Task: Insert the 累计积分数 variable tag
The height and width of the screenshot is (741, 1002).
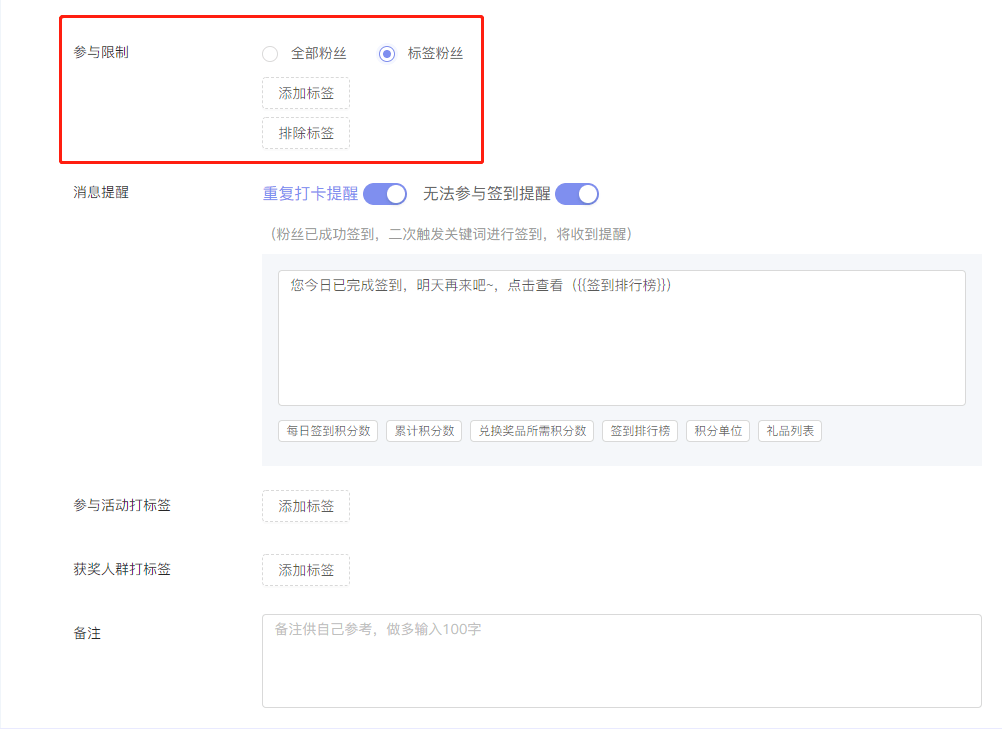Action: [x=424, y=431]
